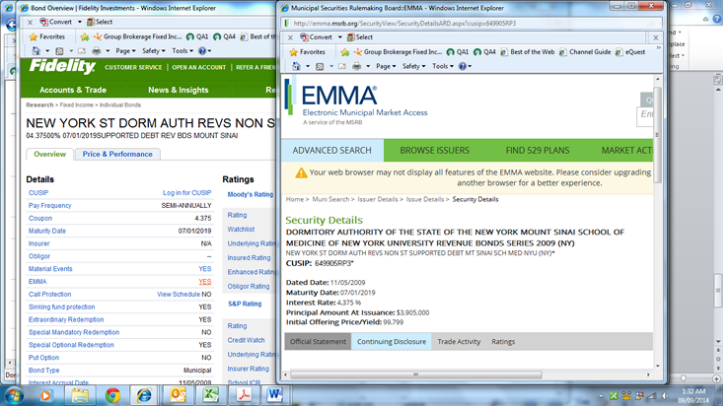
Task: Click the Browse Issuers menu item
Action: (437, 150)
